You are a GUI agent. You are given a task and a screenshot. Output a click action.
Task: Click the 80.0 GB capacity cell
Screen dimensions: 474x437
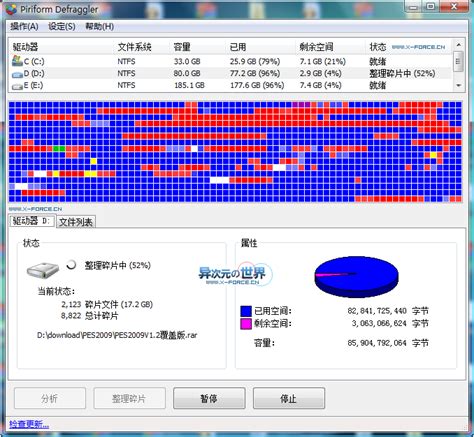tap(187, 73)
